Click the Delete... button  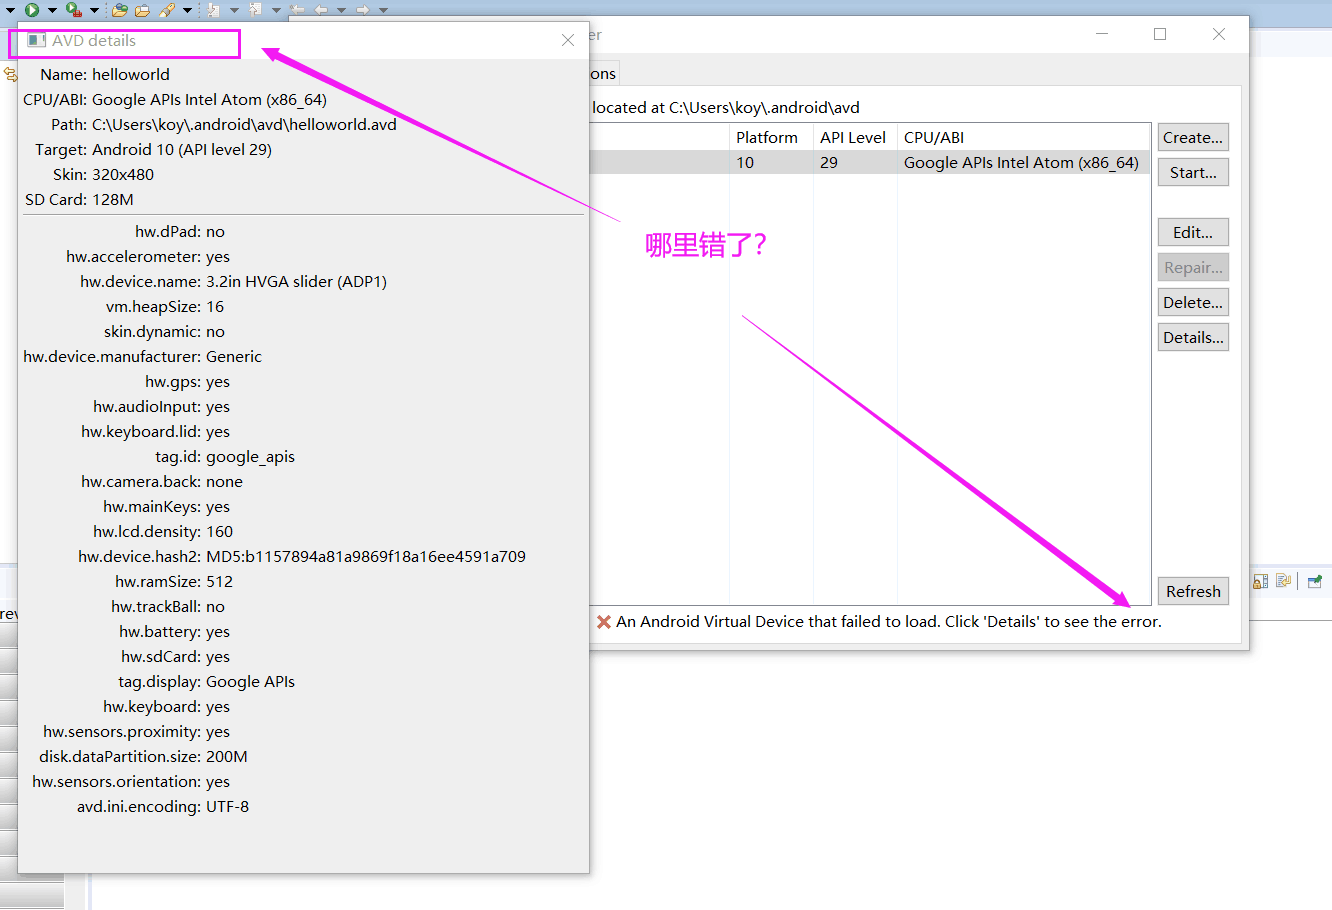(1193, 302)
